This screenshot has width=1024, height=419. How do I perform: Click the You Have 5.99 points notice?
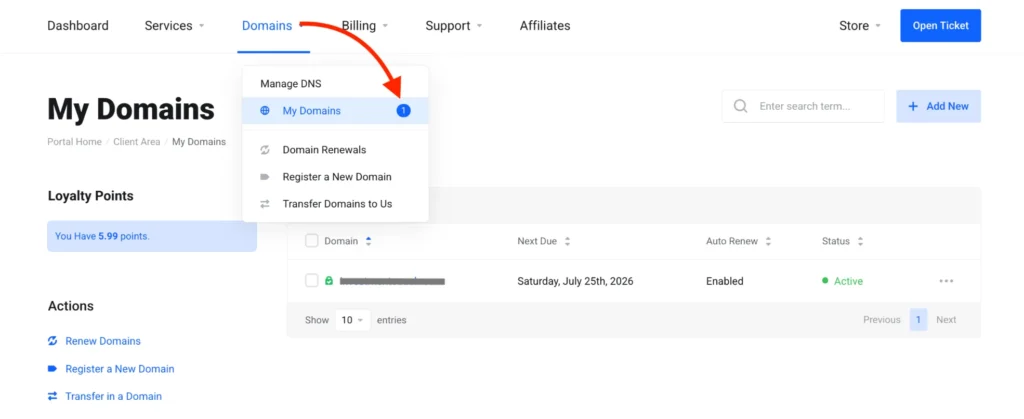coord(152,236)
